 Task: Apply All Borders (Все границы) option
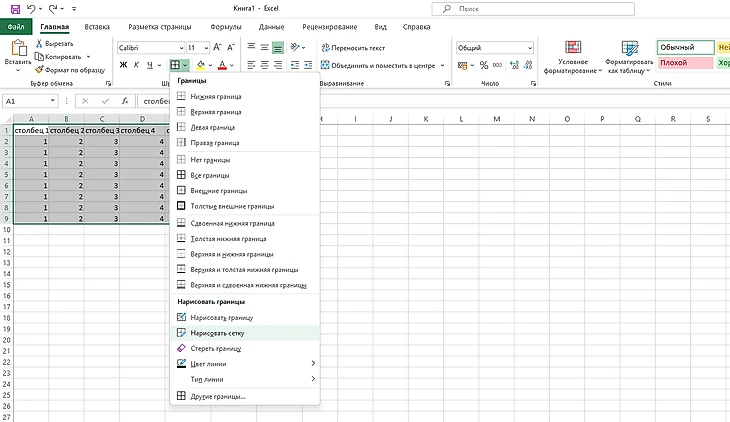pyautogui.click(x=210, y=175)
